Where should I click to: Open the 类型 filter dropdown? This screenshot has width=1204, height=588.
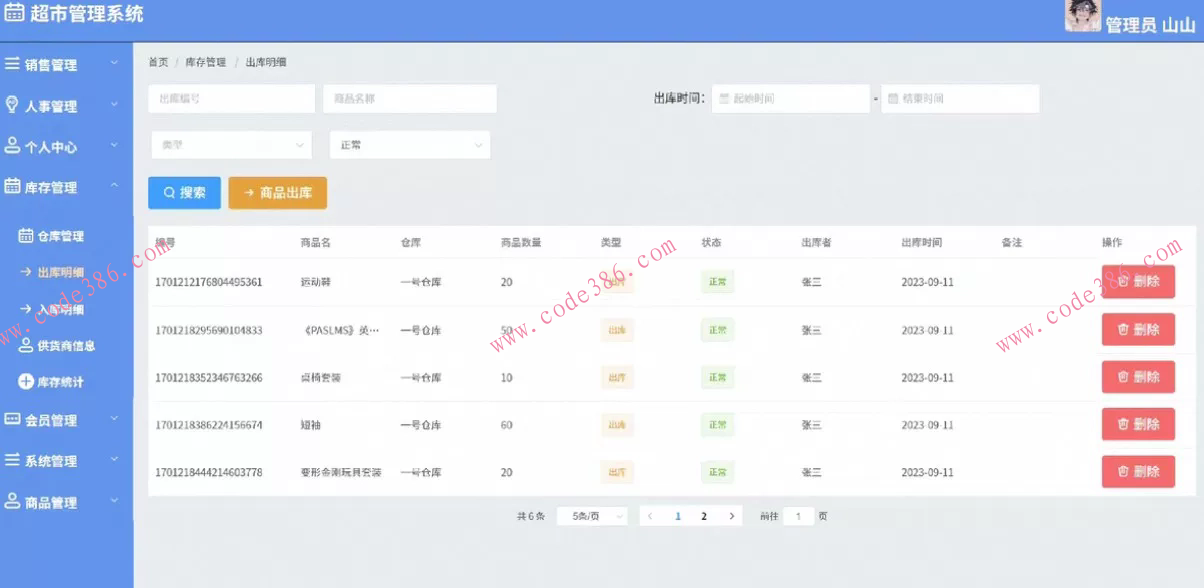[231, 145]
